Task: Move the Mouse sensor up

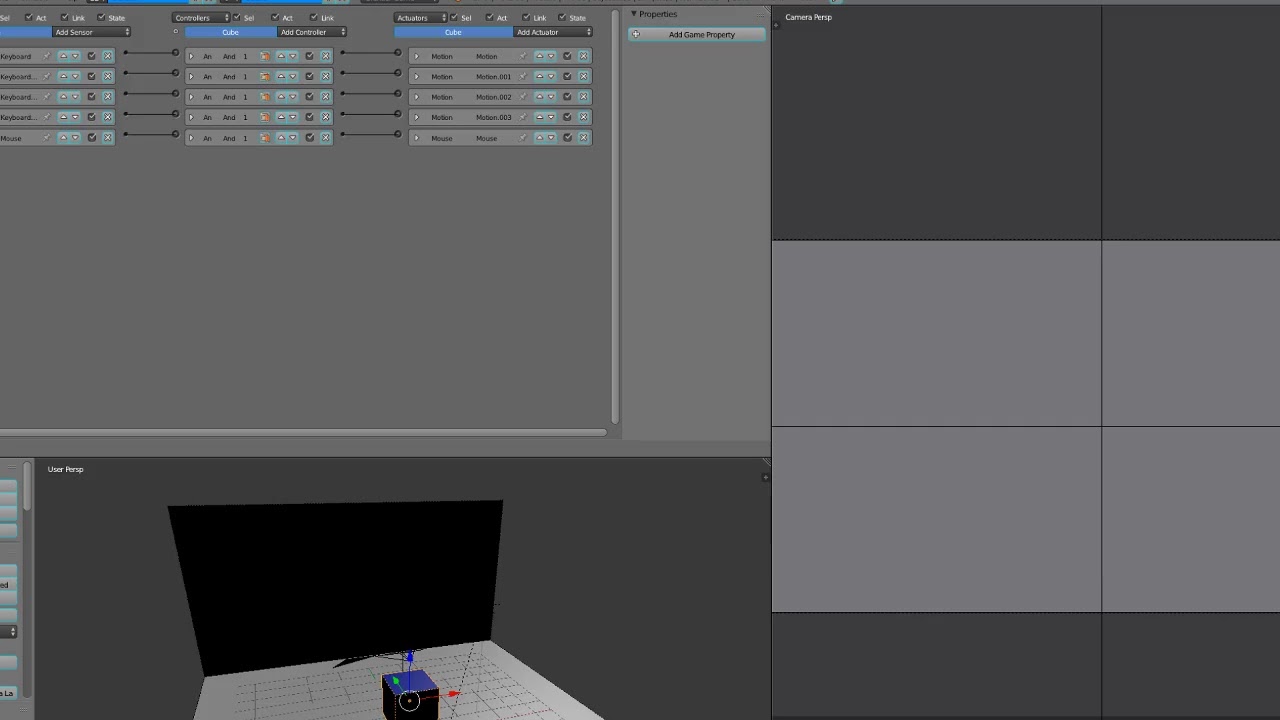Action: (63, 138)
